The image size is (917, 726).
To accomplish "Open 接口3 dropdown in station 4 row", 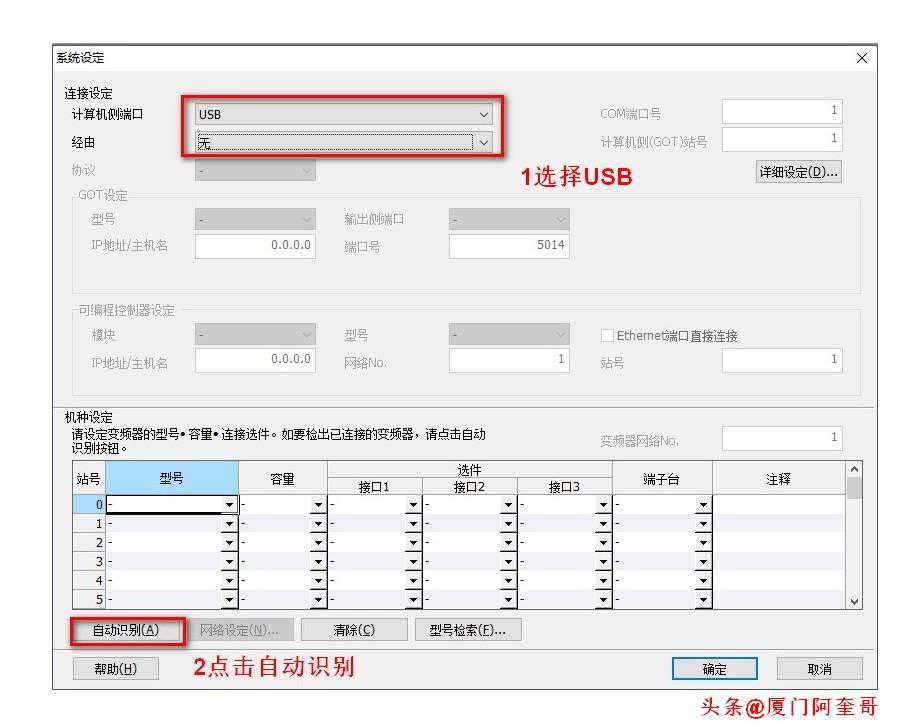I will pyautogui.click(x=603, y=581).
